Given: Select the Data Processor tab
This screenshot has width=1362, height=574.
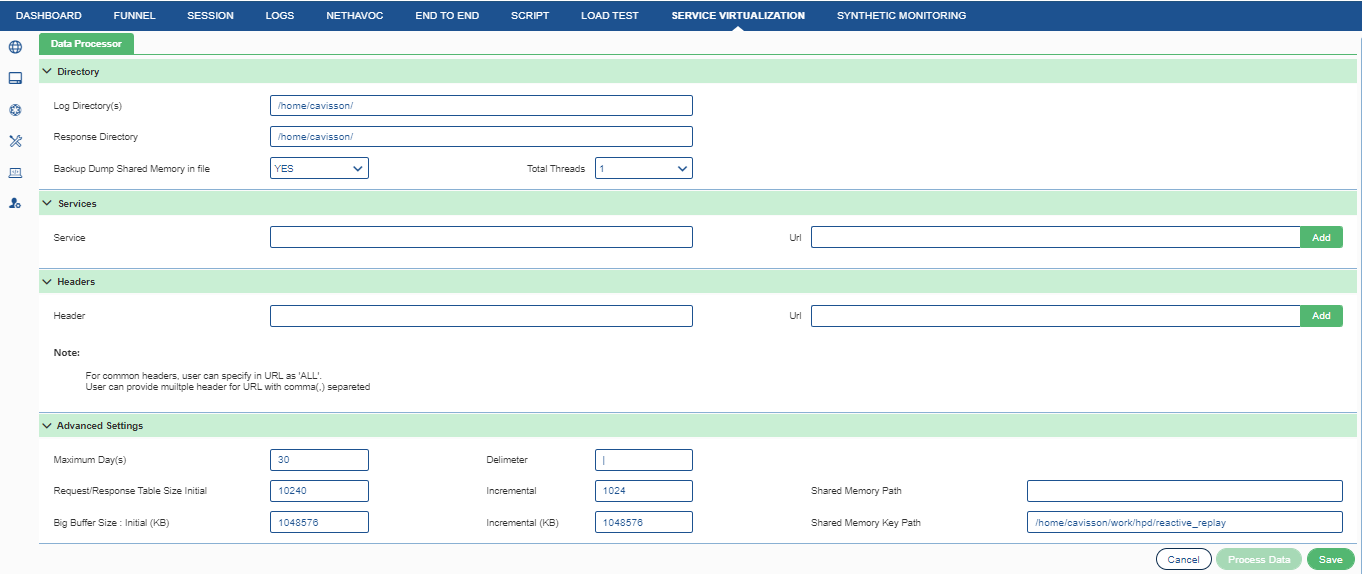Looking at the screenshot, I should [86, 44].
